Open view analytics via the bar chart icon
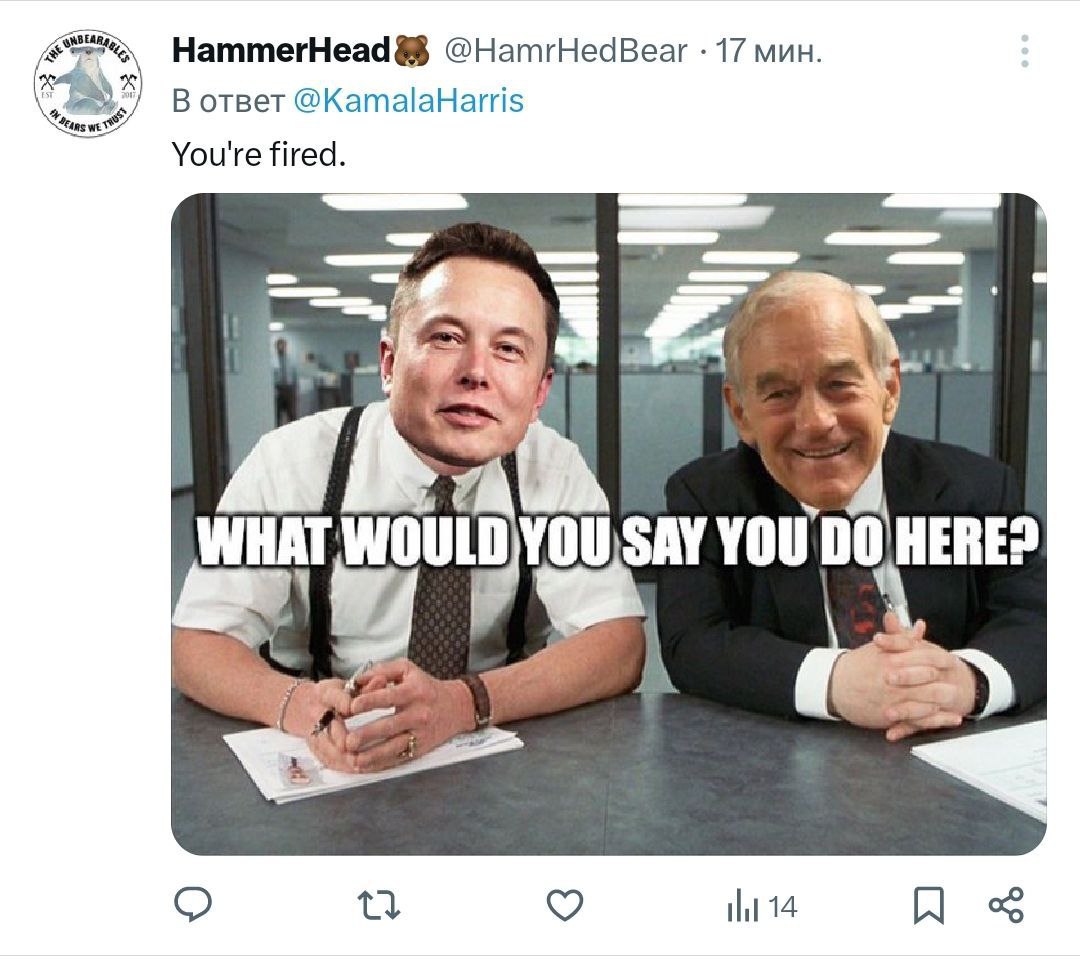The height and width of the screenshot is (959, 1080). coord(742,906)
